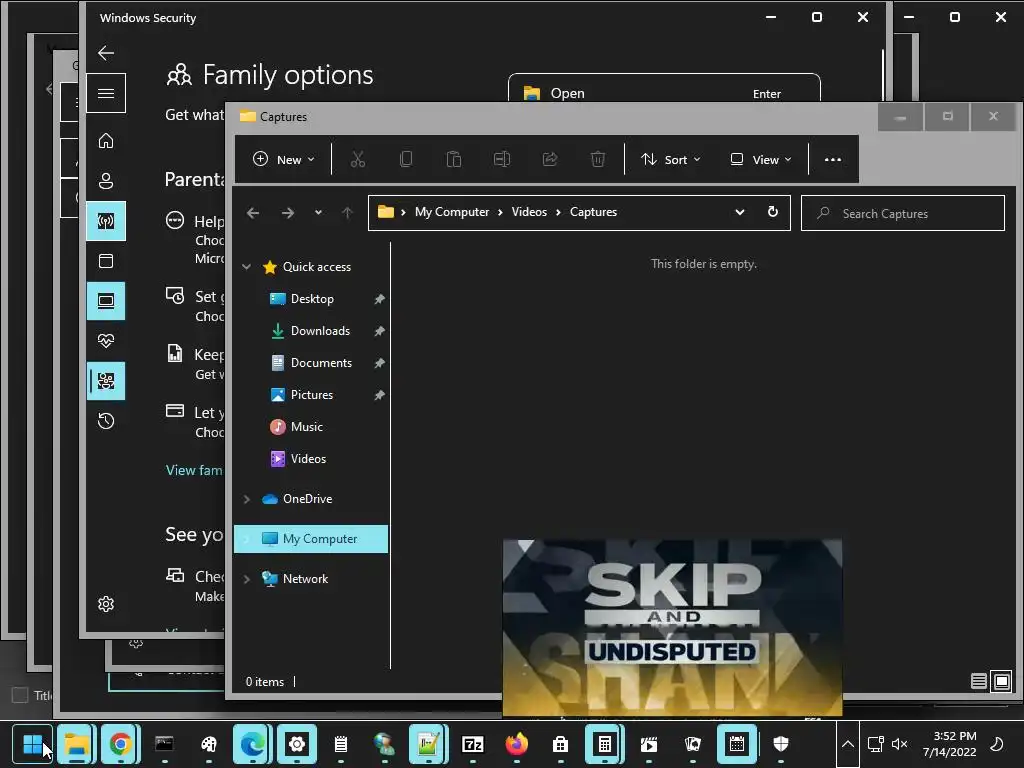Click the Rename icon in Captures toolbar

pyautogui.click(x=502, y=159)
